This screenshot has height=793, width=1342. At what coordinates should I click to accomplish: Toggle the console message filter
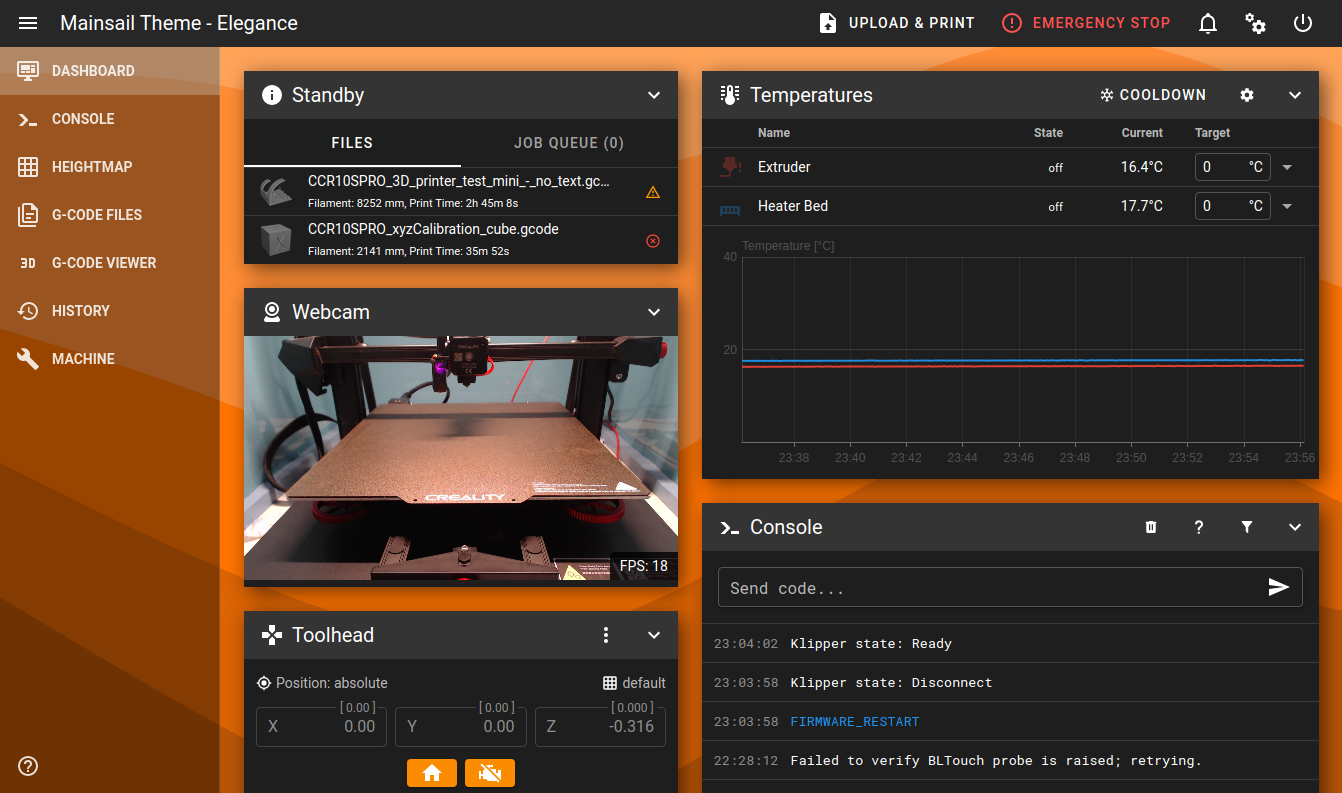coord(1246,527)
